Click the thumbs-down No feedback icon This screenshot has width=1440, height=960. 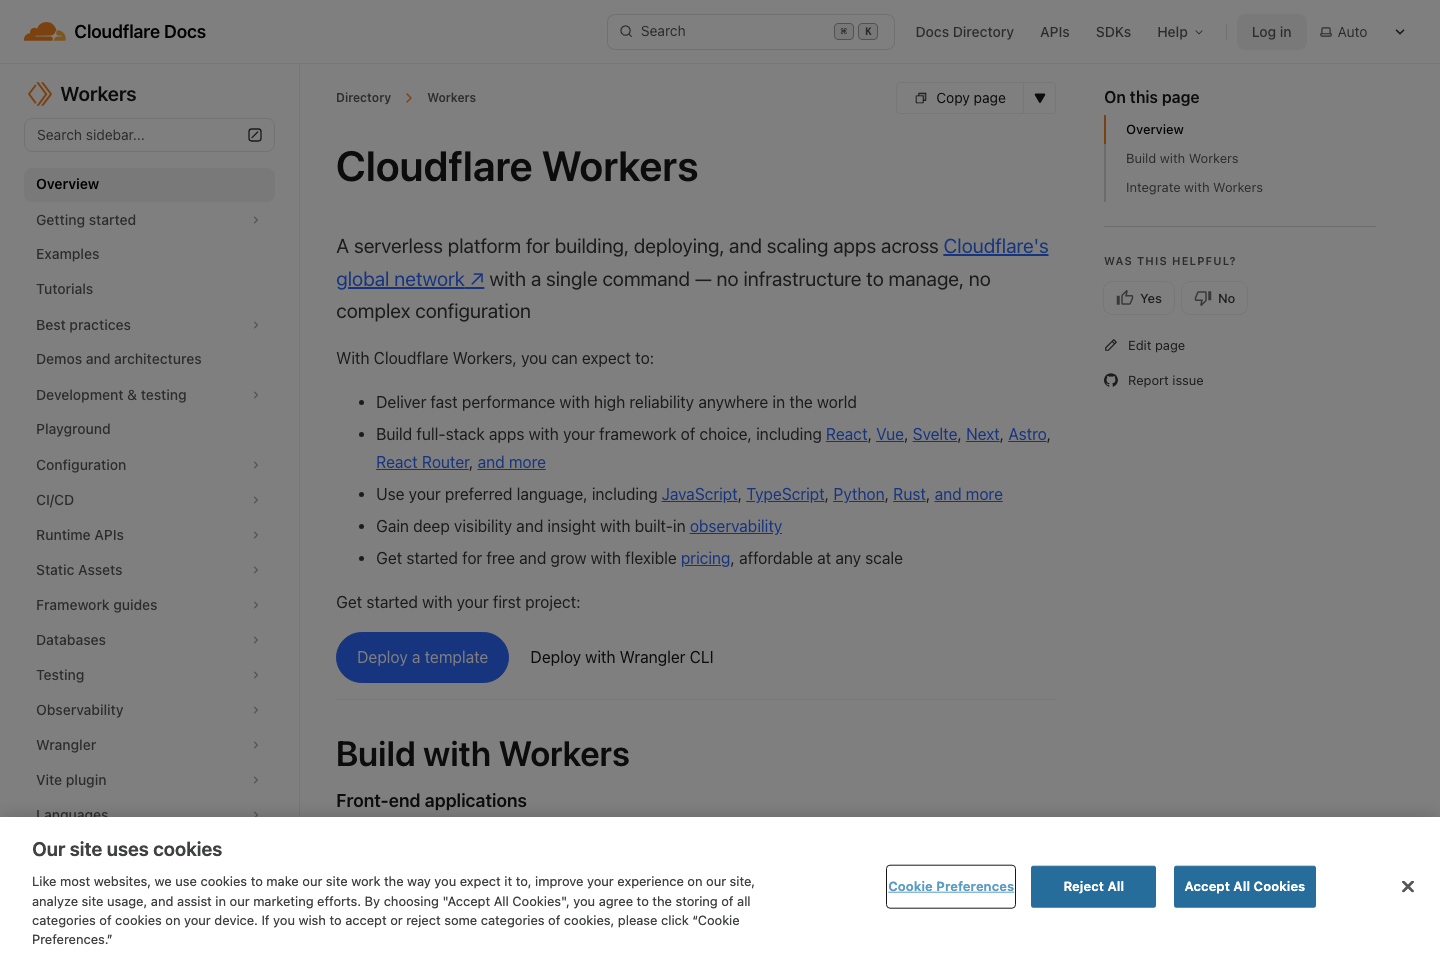(x=1202, y=297)
